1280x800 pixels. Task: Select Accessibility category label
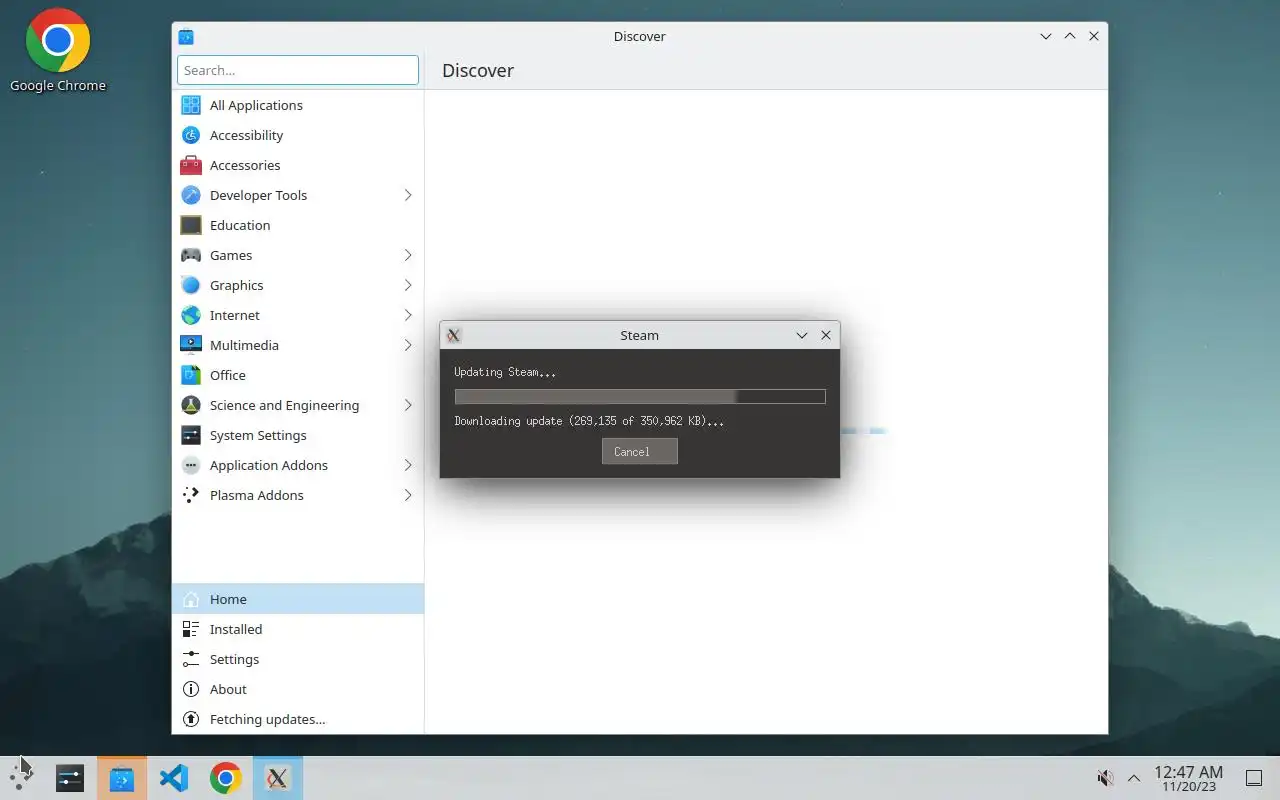pyautogui.click(x=246, y=135)
